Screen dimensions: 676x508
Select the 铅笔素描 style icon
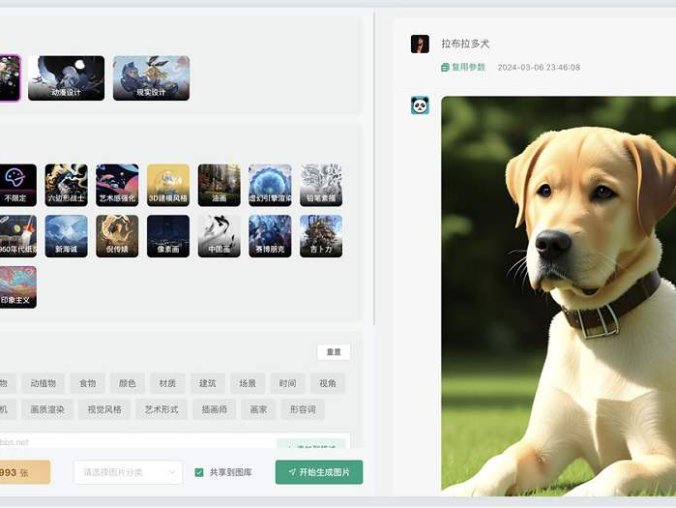click(x=321, y=185)
